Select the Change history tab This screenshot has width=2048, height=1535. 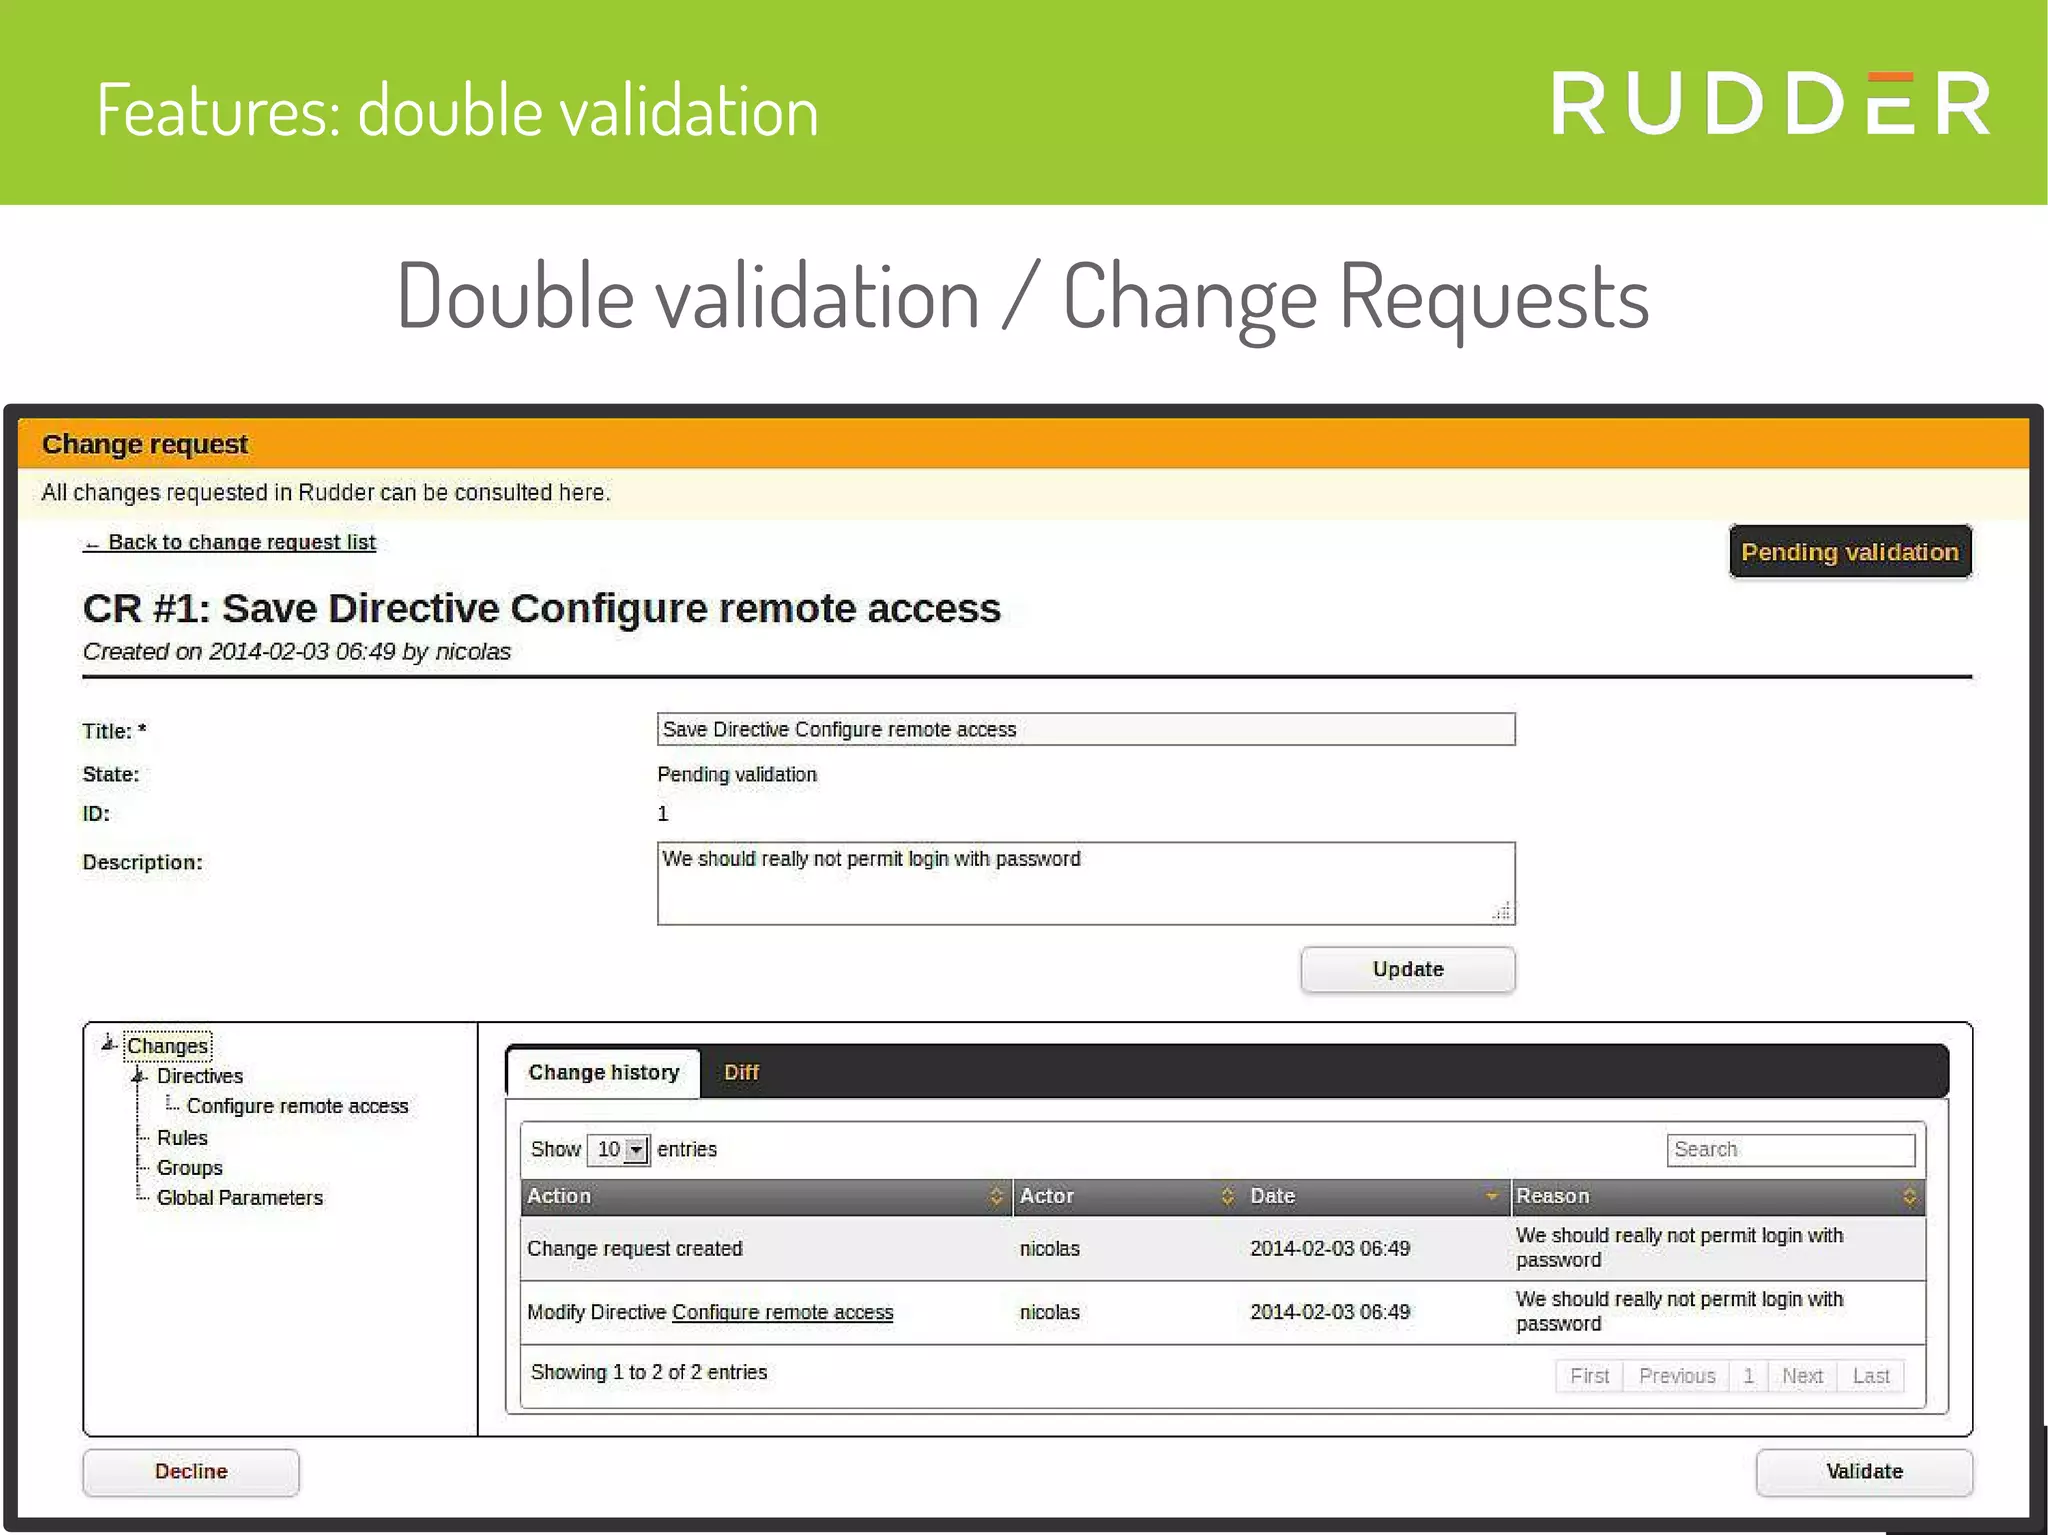point(603,1072)
